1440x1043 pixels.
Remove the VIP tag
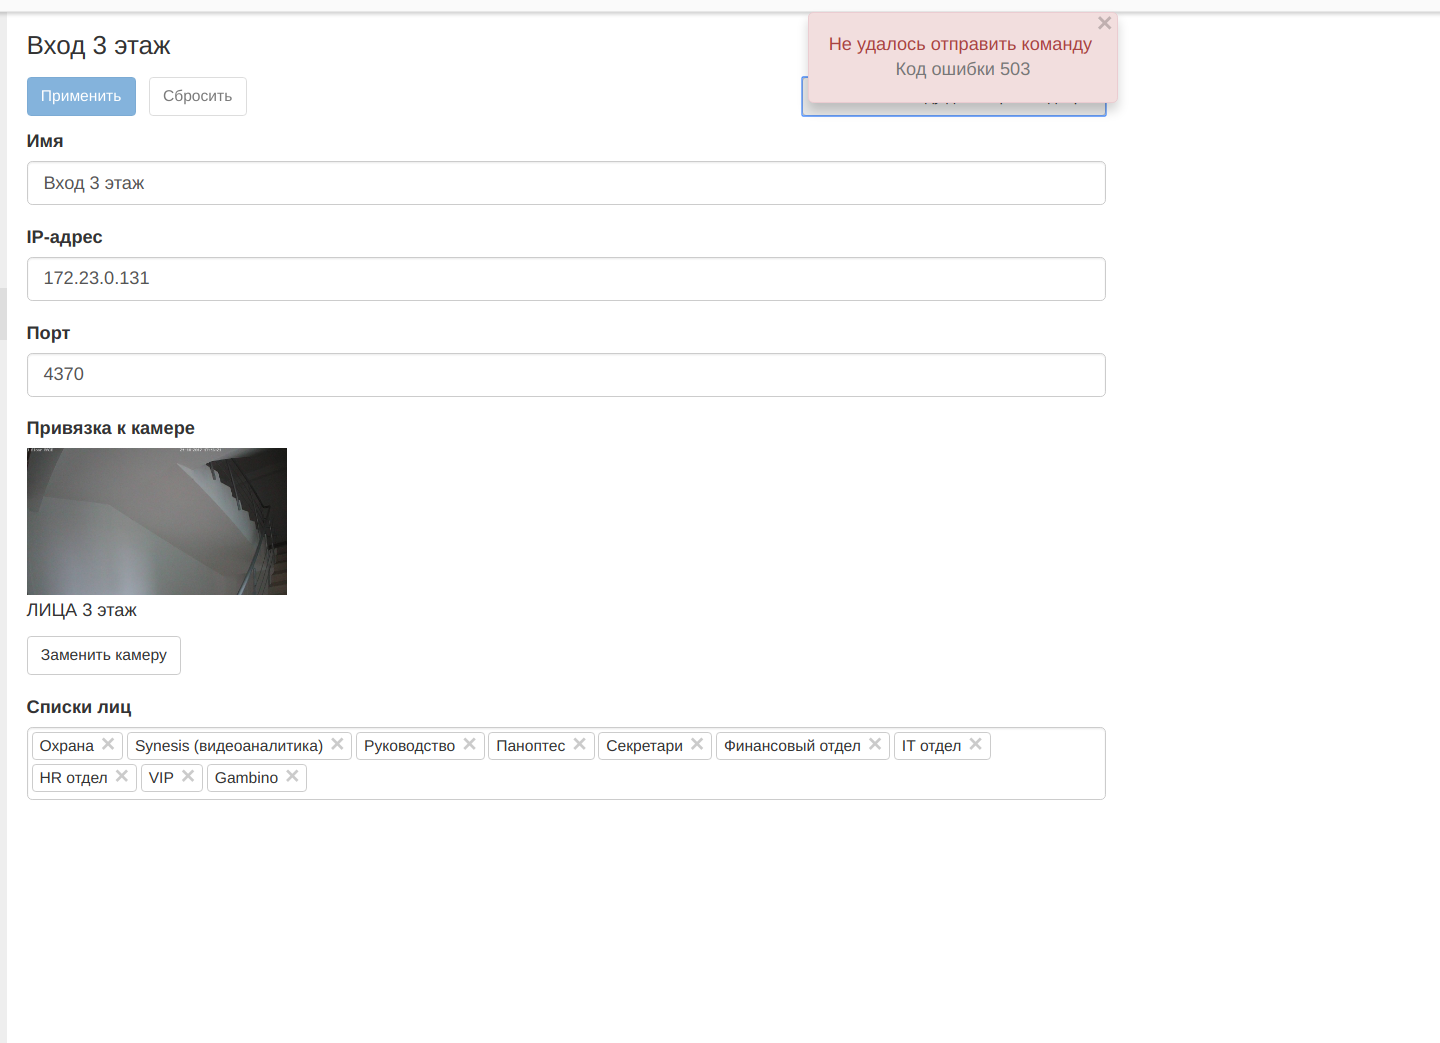click(x=188, y=776)
